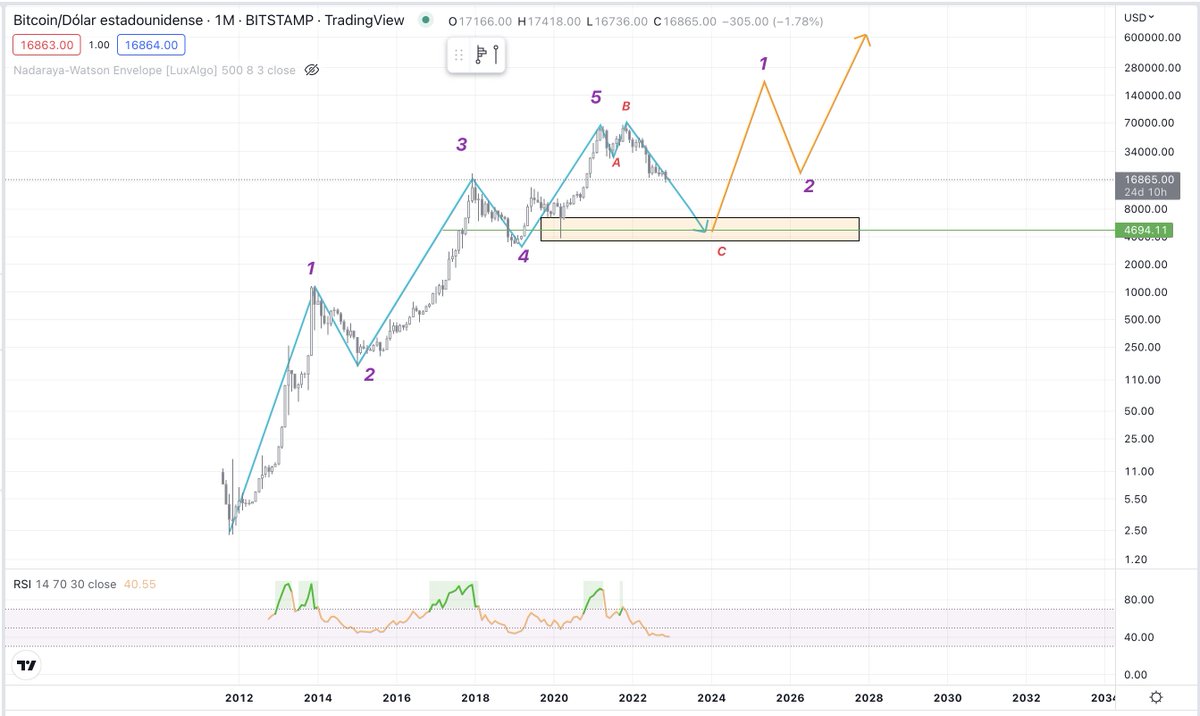Select the purple wave label 5
1200x716 pixels.
tap(596, 97)
